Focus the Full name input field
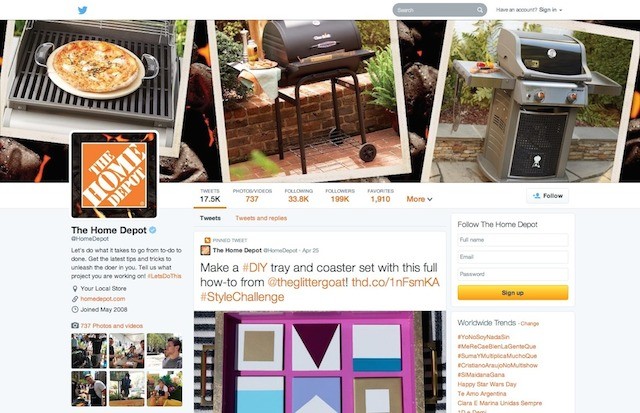 tap(513, 240)
